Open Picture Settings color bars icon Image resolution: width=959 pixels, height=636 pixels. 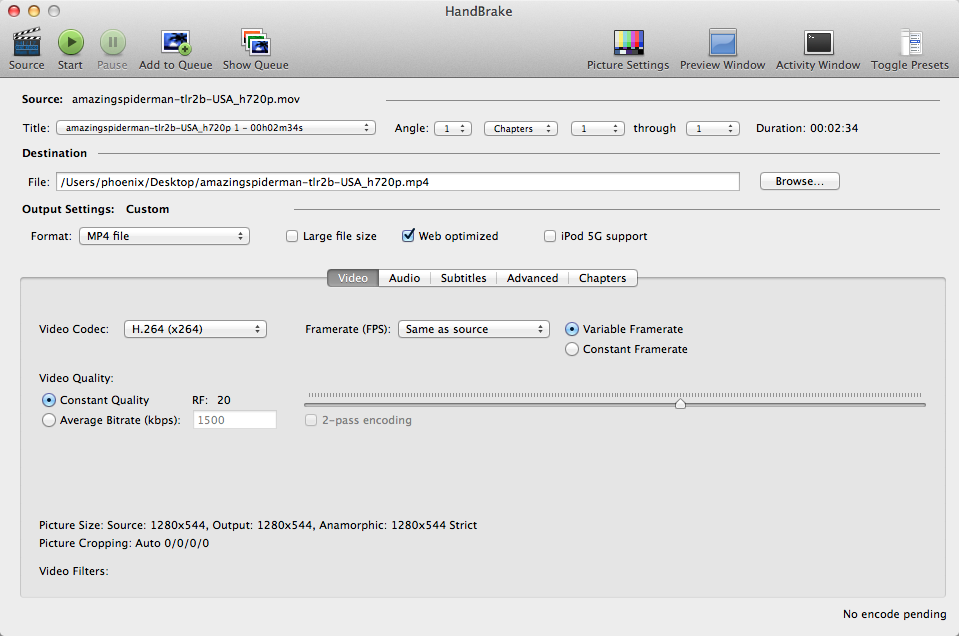pyautogui.click(x=629, y=43)
